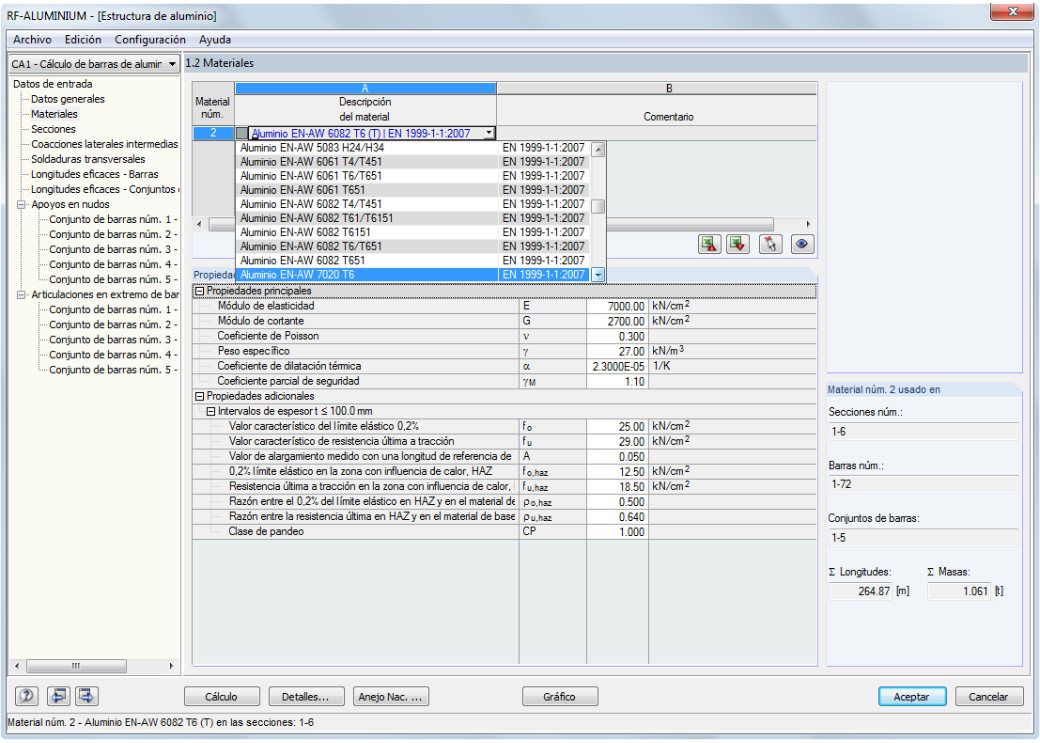Click the Peso específico value 27.00
Image resolution: width=1040 pixels, height=743 pixels.
[x=617, y=352]
